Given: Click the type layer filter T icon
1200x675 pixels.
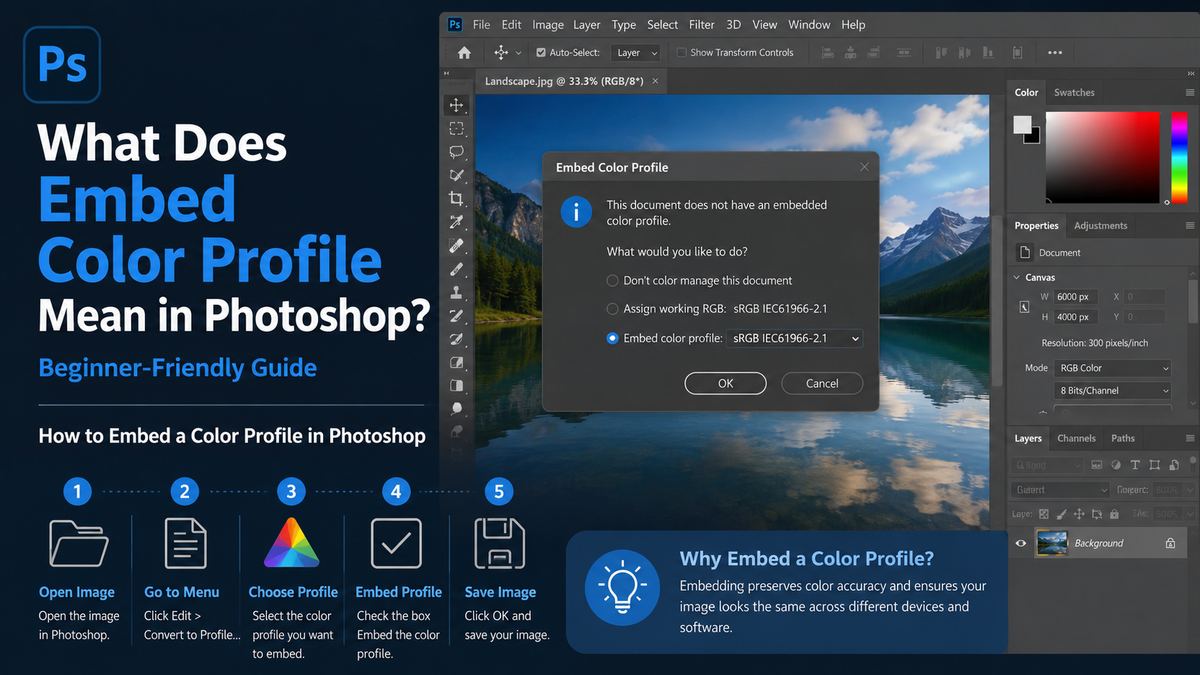Looking at the screenshot, I should [x=1135, y=465].
